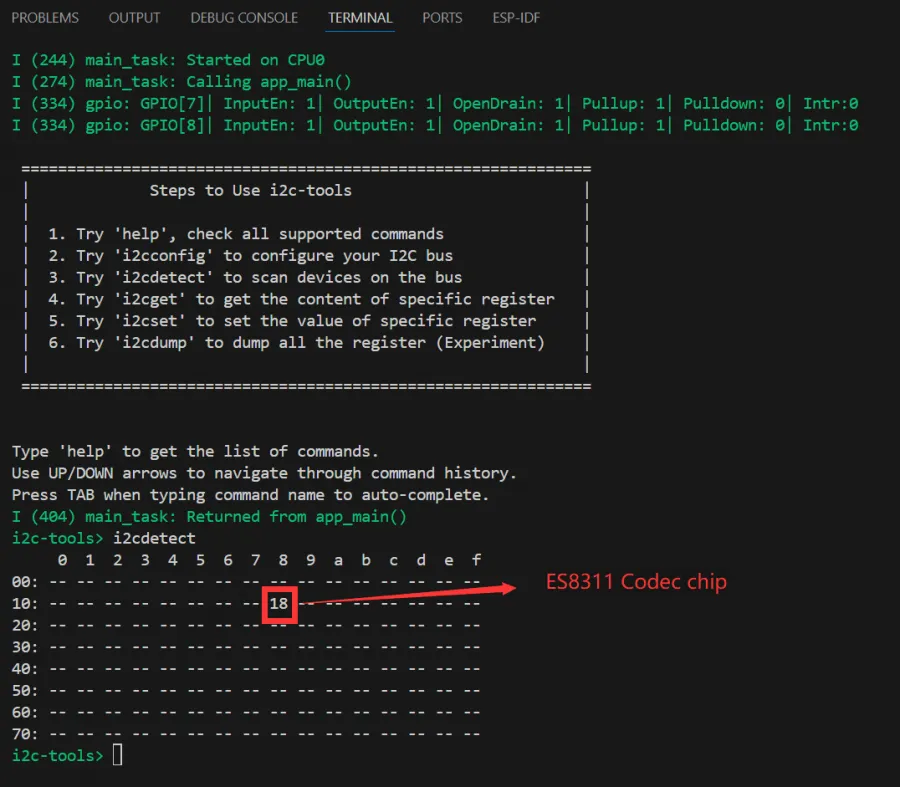Click the row 10 address label
The height and width of the screenshot is (787, 900).
[x=22, y=604]
